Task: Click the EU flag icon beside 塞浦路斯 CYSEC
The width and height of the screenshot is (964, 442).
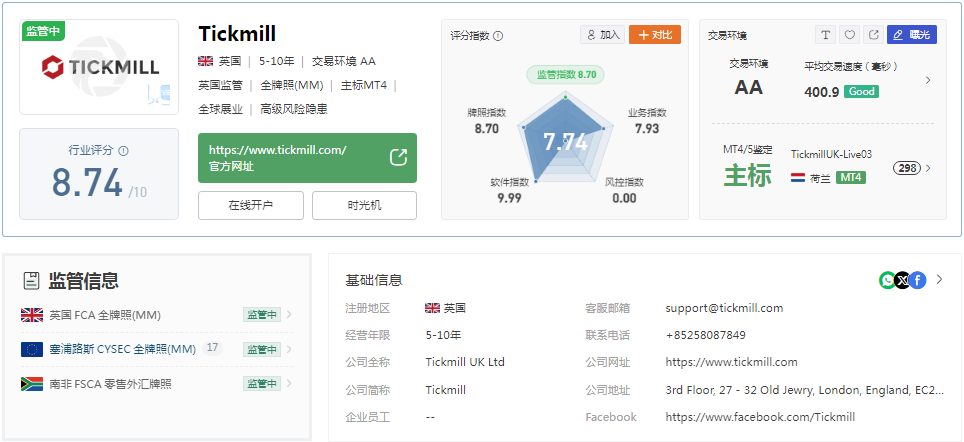Action: point(32,350)
